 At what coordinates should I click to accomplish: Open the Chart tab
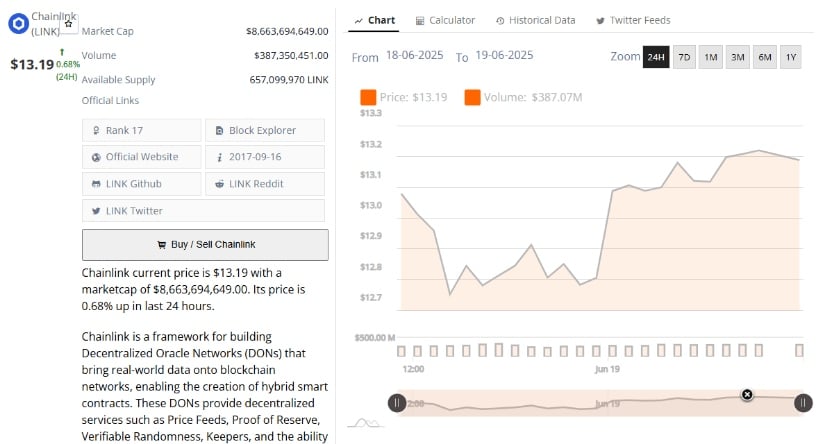click(374, 21)
